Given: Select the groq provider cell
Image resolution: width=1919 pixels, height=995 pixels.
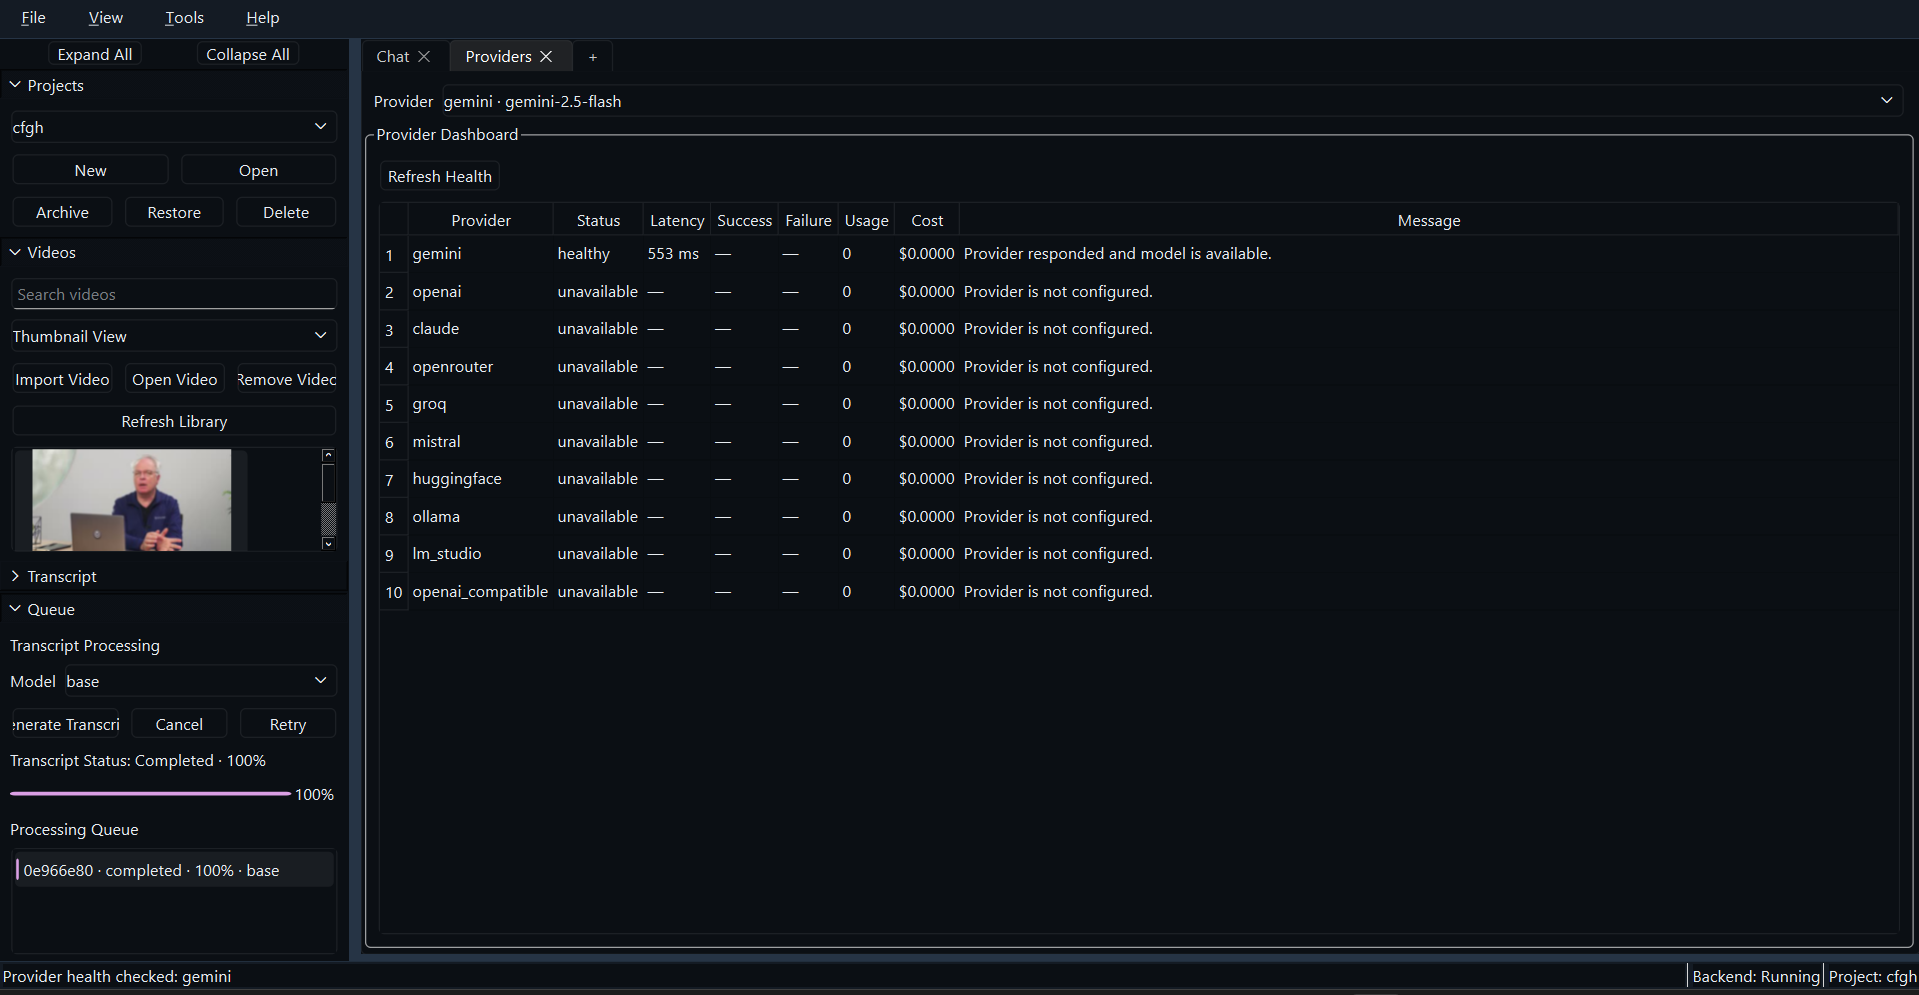Looking at the screenshot, I should [x=481, y=404].
